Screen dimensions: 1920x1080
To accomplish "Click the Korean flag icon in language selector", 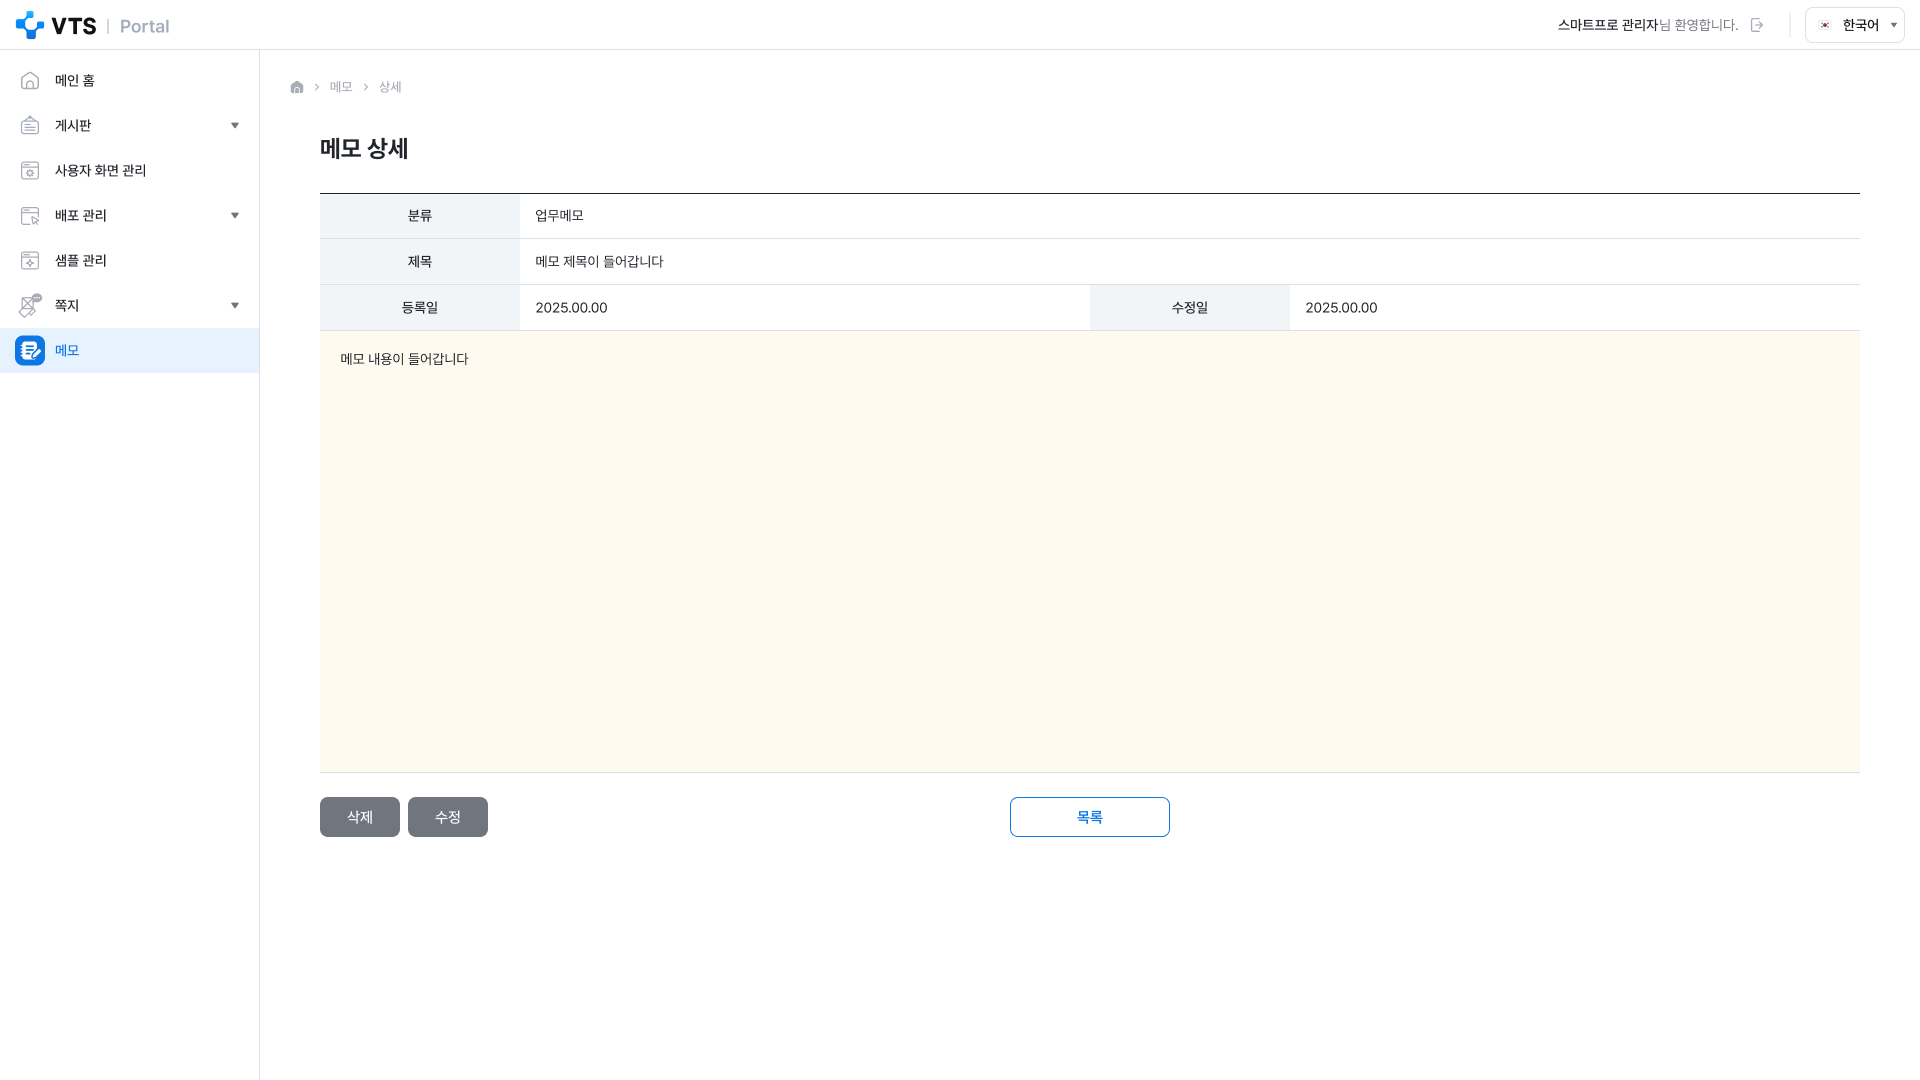I will 1825,25.
